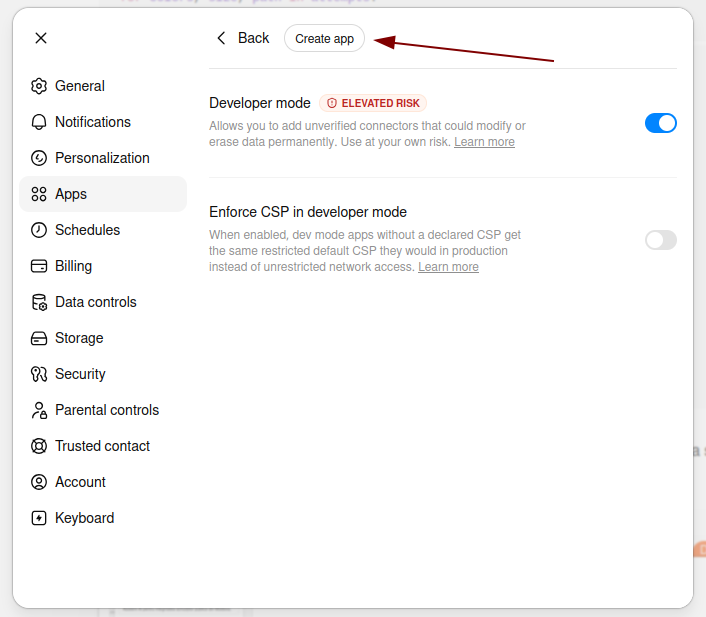The width and height of the screenshot is (706, 617).
Task: Click the Trusted contact lifebuoy icon
Action: pyautogui.click(x=39, y=446)
